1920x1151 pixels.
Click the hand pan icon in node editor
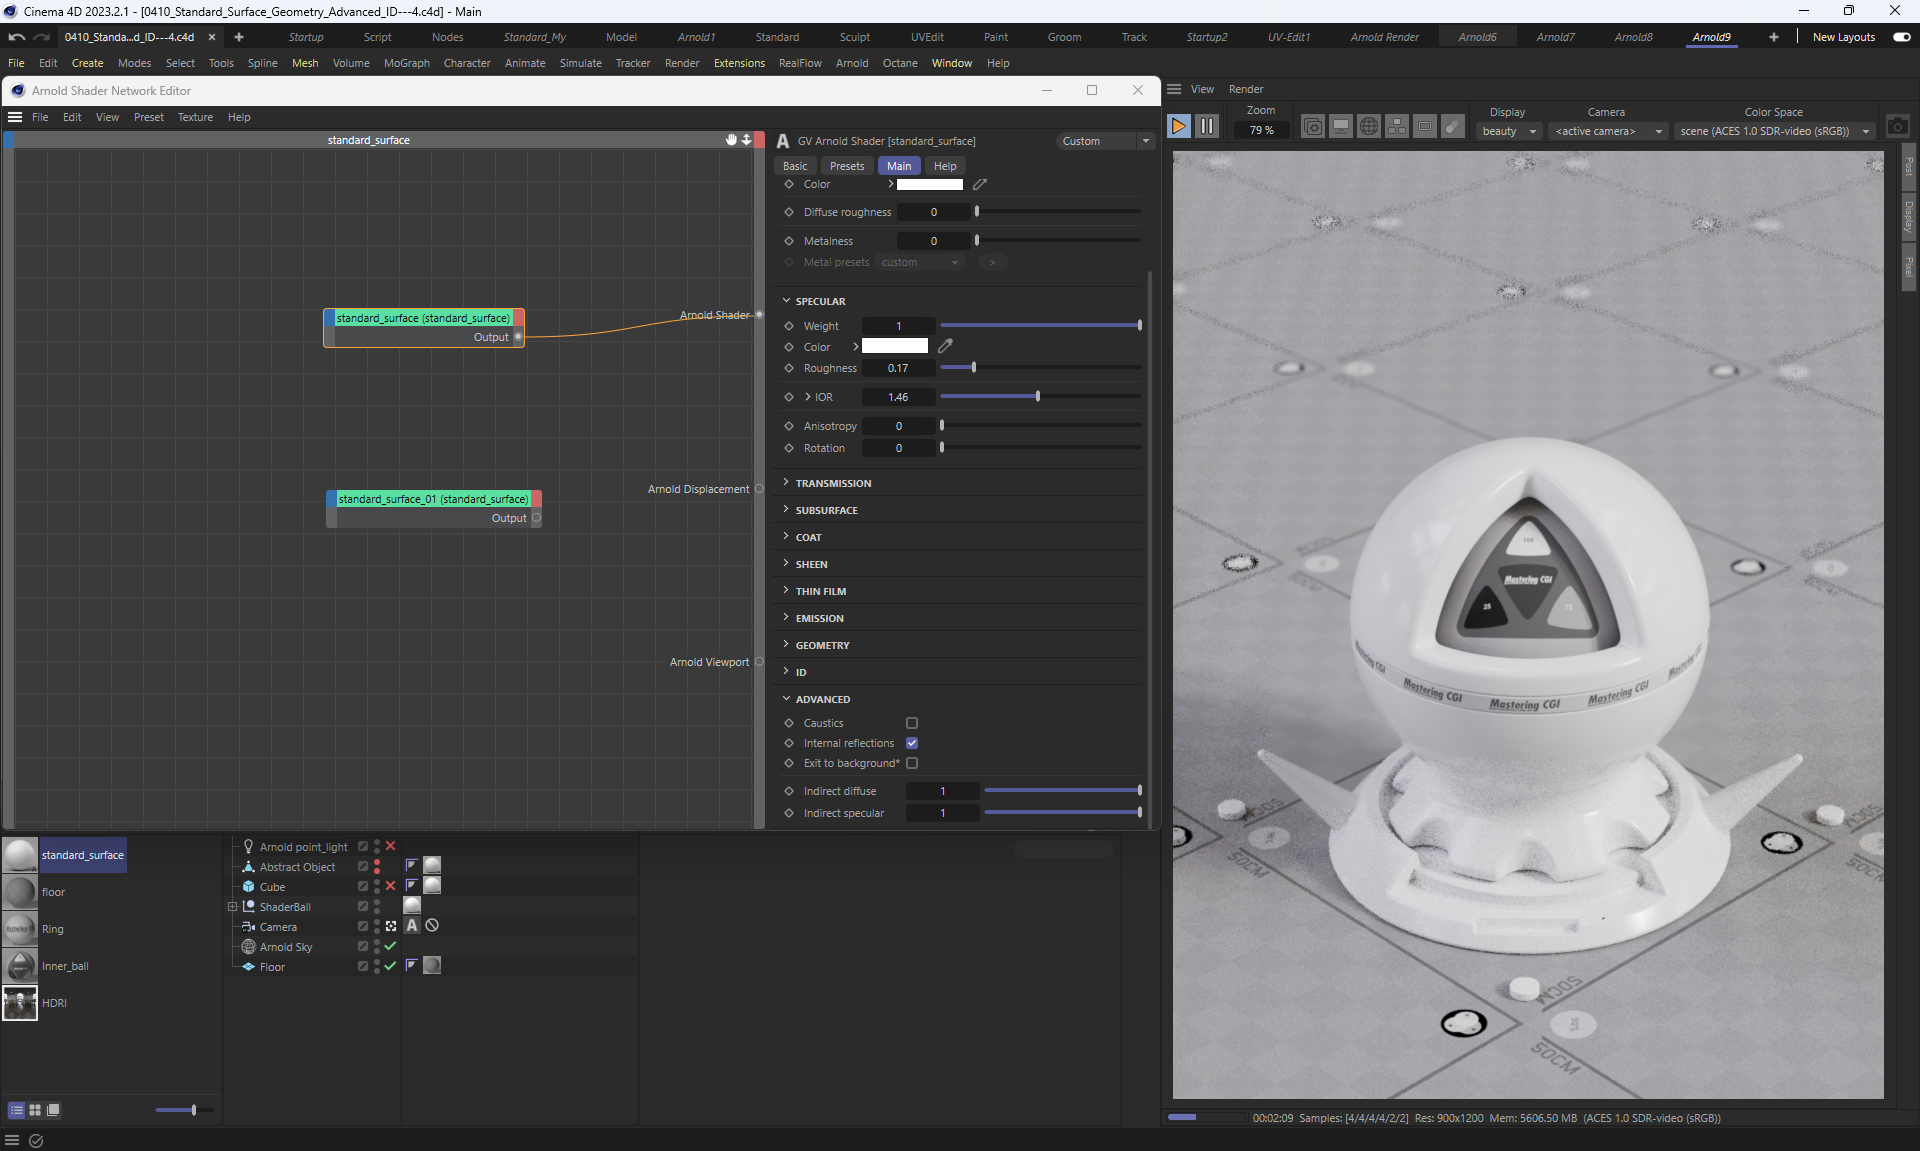(x=731, y=140)
